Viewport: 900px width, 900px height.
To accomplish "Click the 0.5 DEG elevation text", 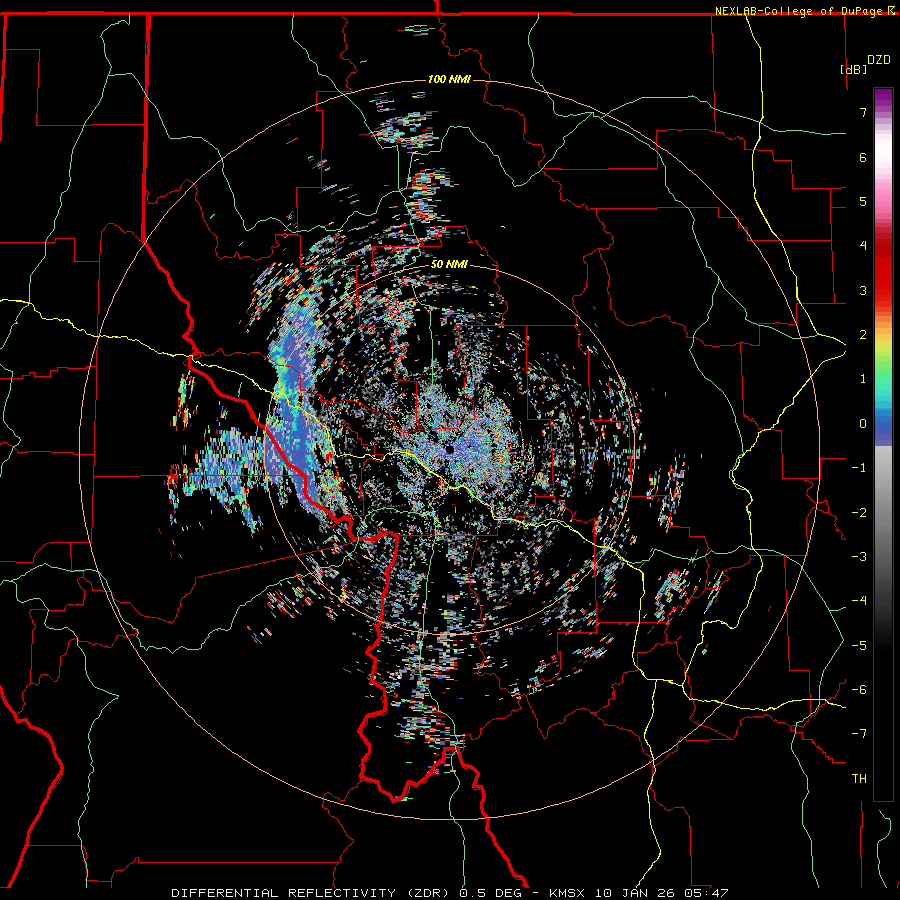I will [x=490, y=893].
